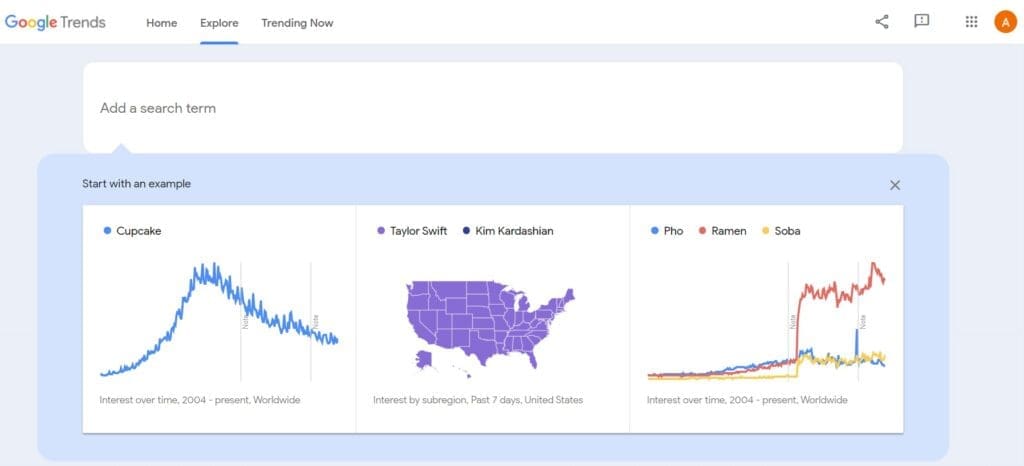Click the Ramen legend label

coord(729,231)
